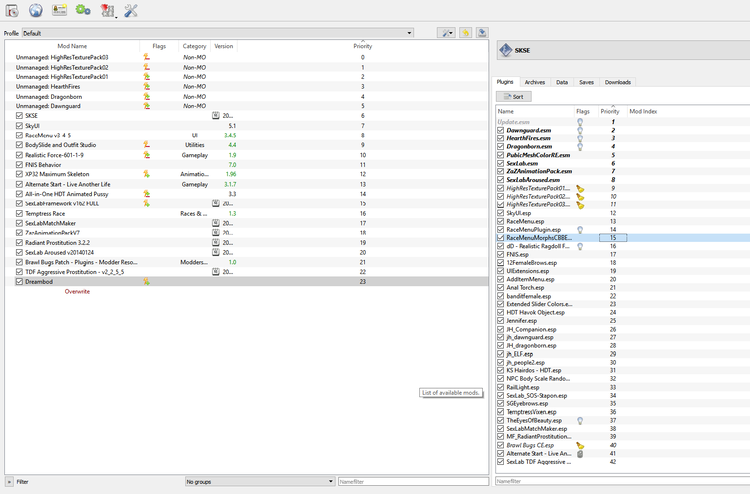Image resolution: width=750 pixels, height=494 pixels.
Task: Open the tools puzzle icon in toolbar
Action: [x=108, y=10]
